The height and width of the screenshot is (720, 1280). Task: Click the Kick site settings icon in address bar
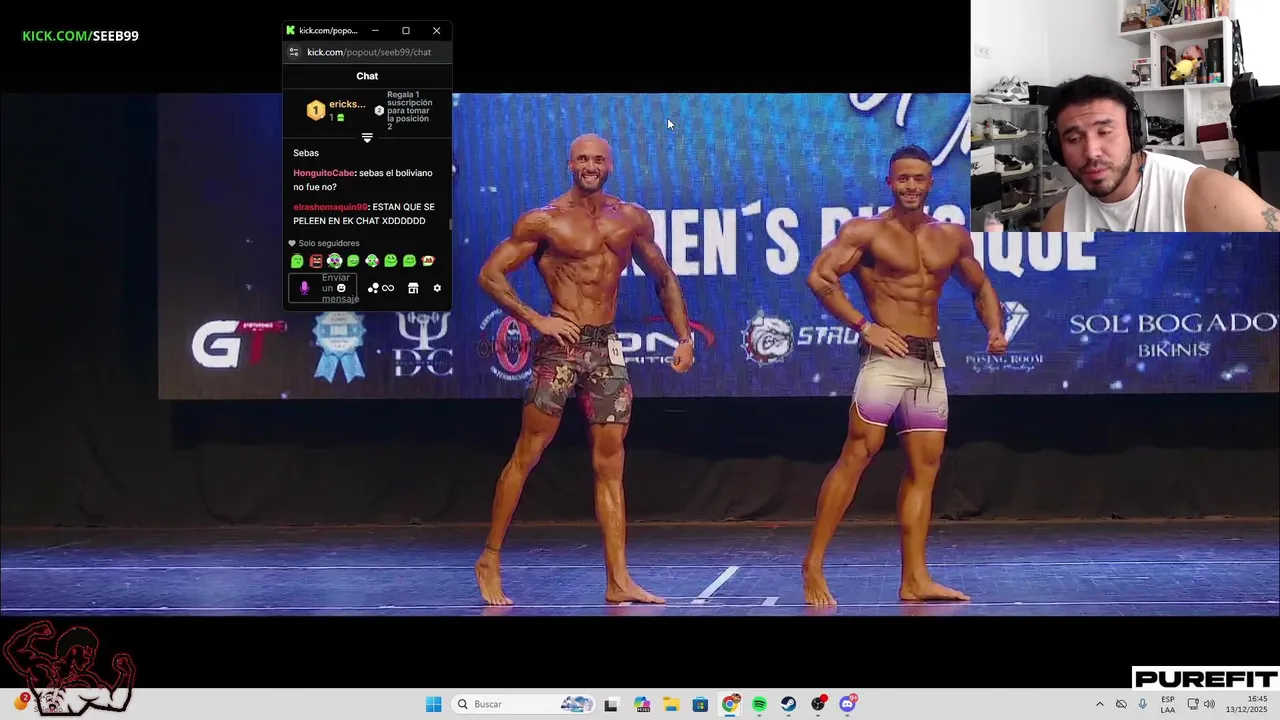tap(294, 52)
